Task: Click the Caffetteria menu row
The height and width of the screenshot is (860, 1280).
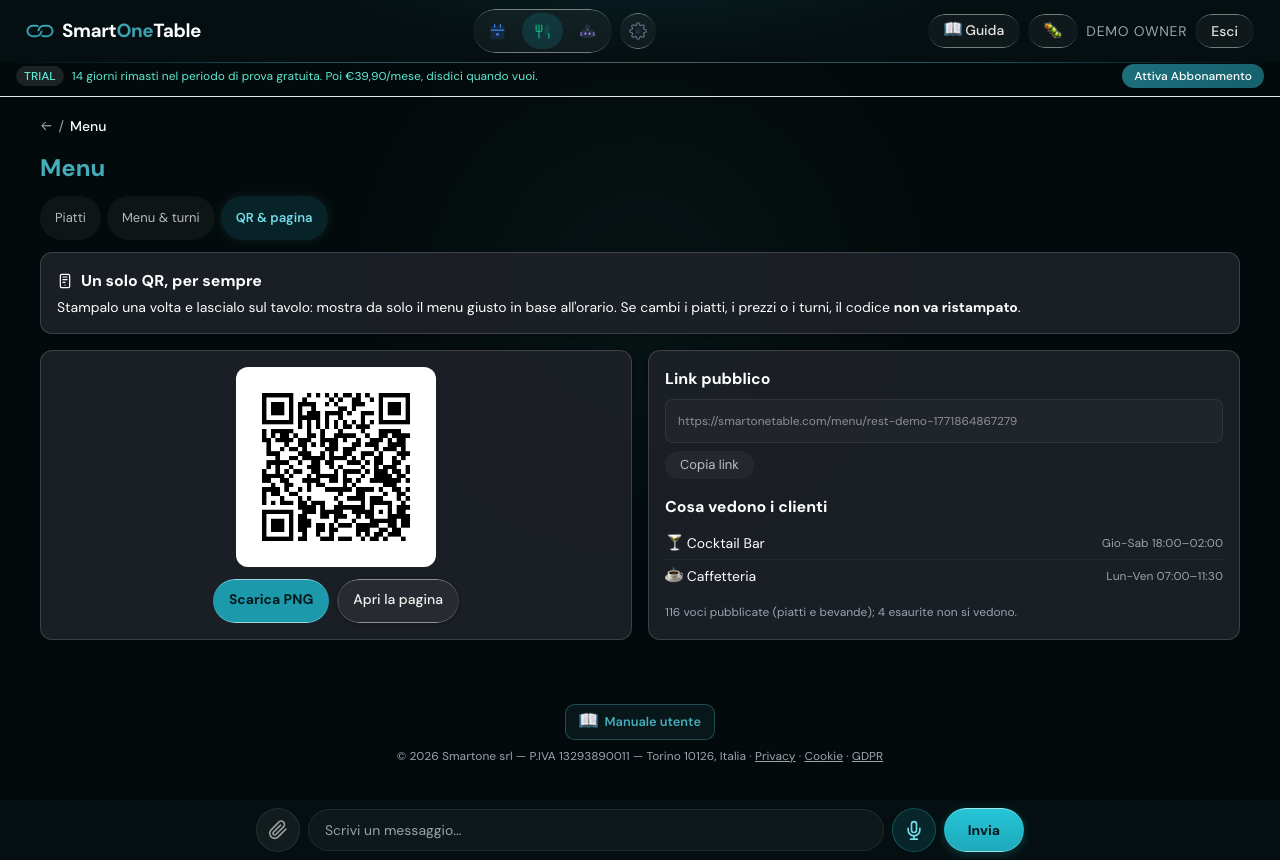Action: click(x=944, y=576)
